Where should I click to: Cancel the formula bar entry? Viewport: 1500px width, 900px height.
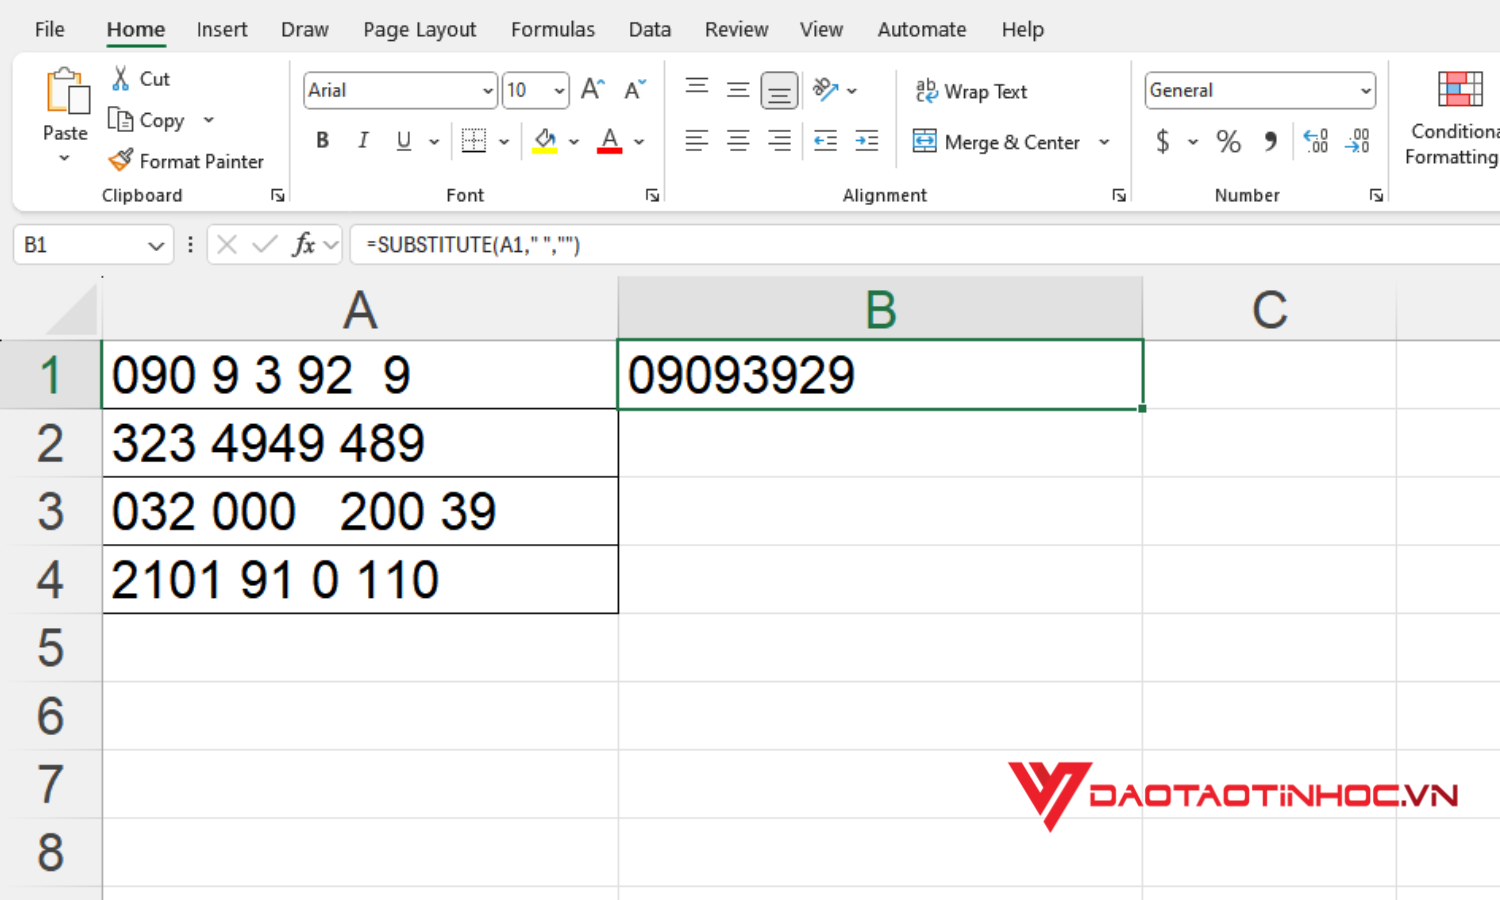coord(227,245)
